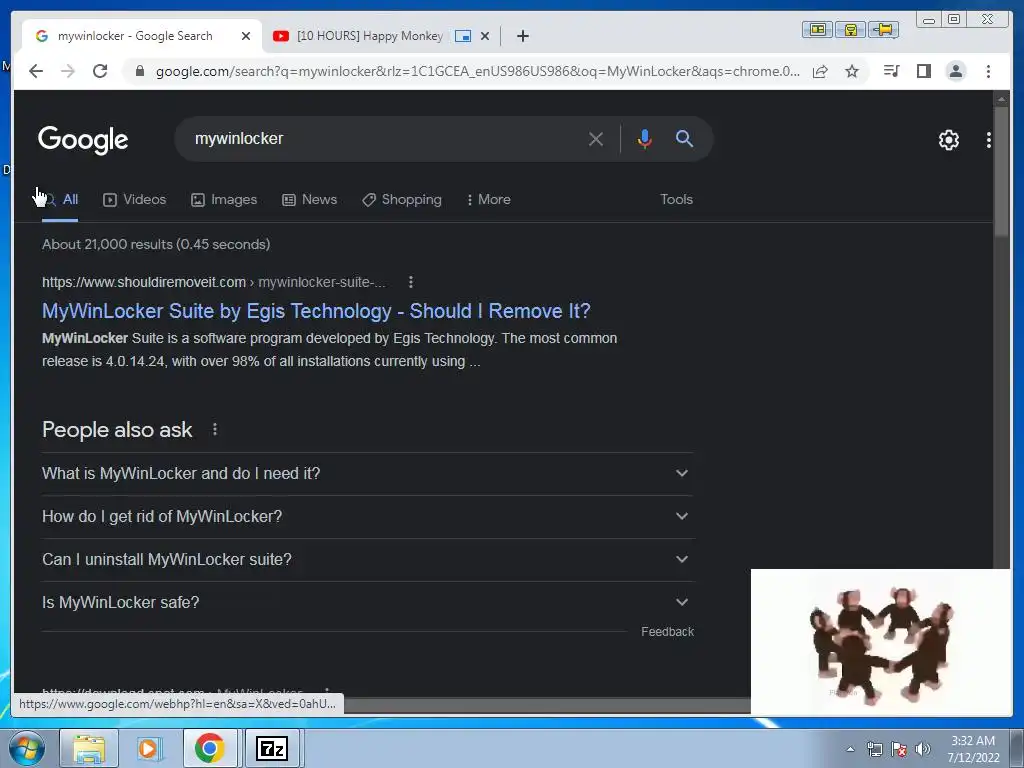Click picture-in-picture indicator on YouTube tab

[463, 36]
